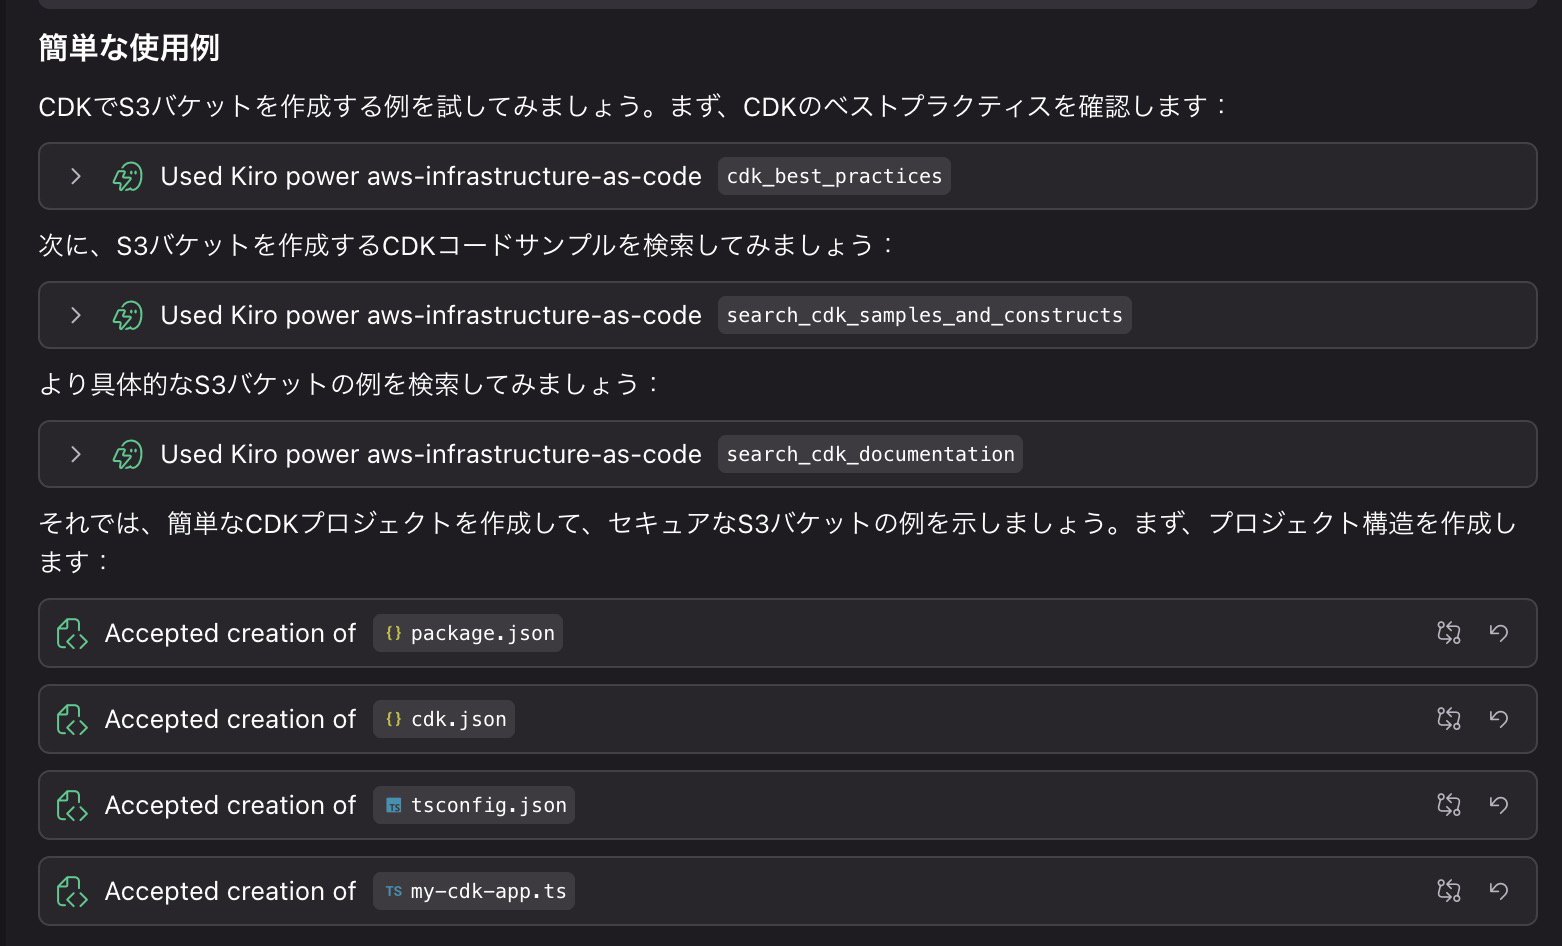Expand the search_cdk_documentation tool call

(x=75, y=454)
